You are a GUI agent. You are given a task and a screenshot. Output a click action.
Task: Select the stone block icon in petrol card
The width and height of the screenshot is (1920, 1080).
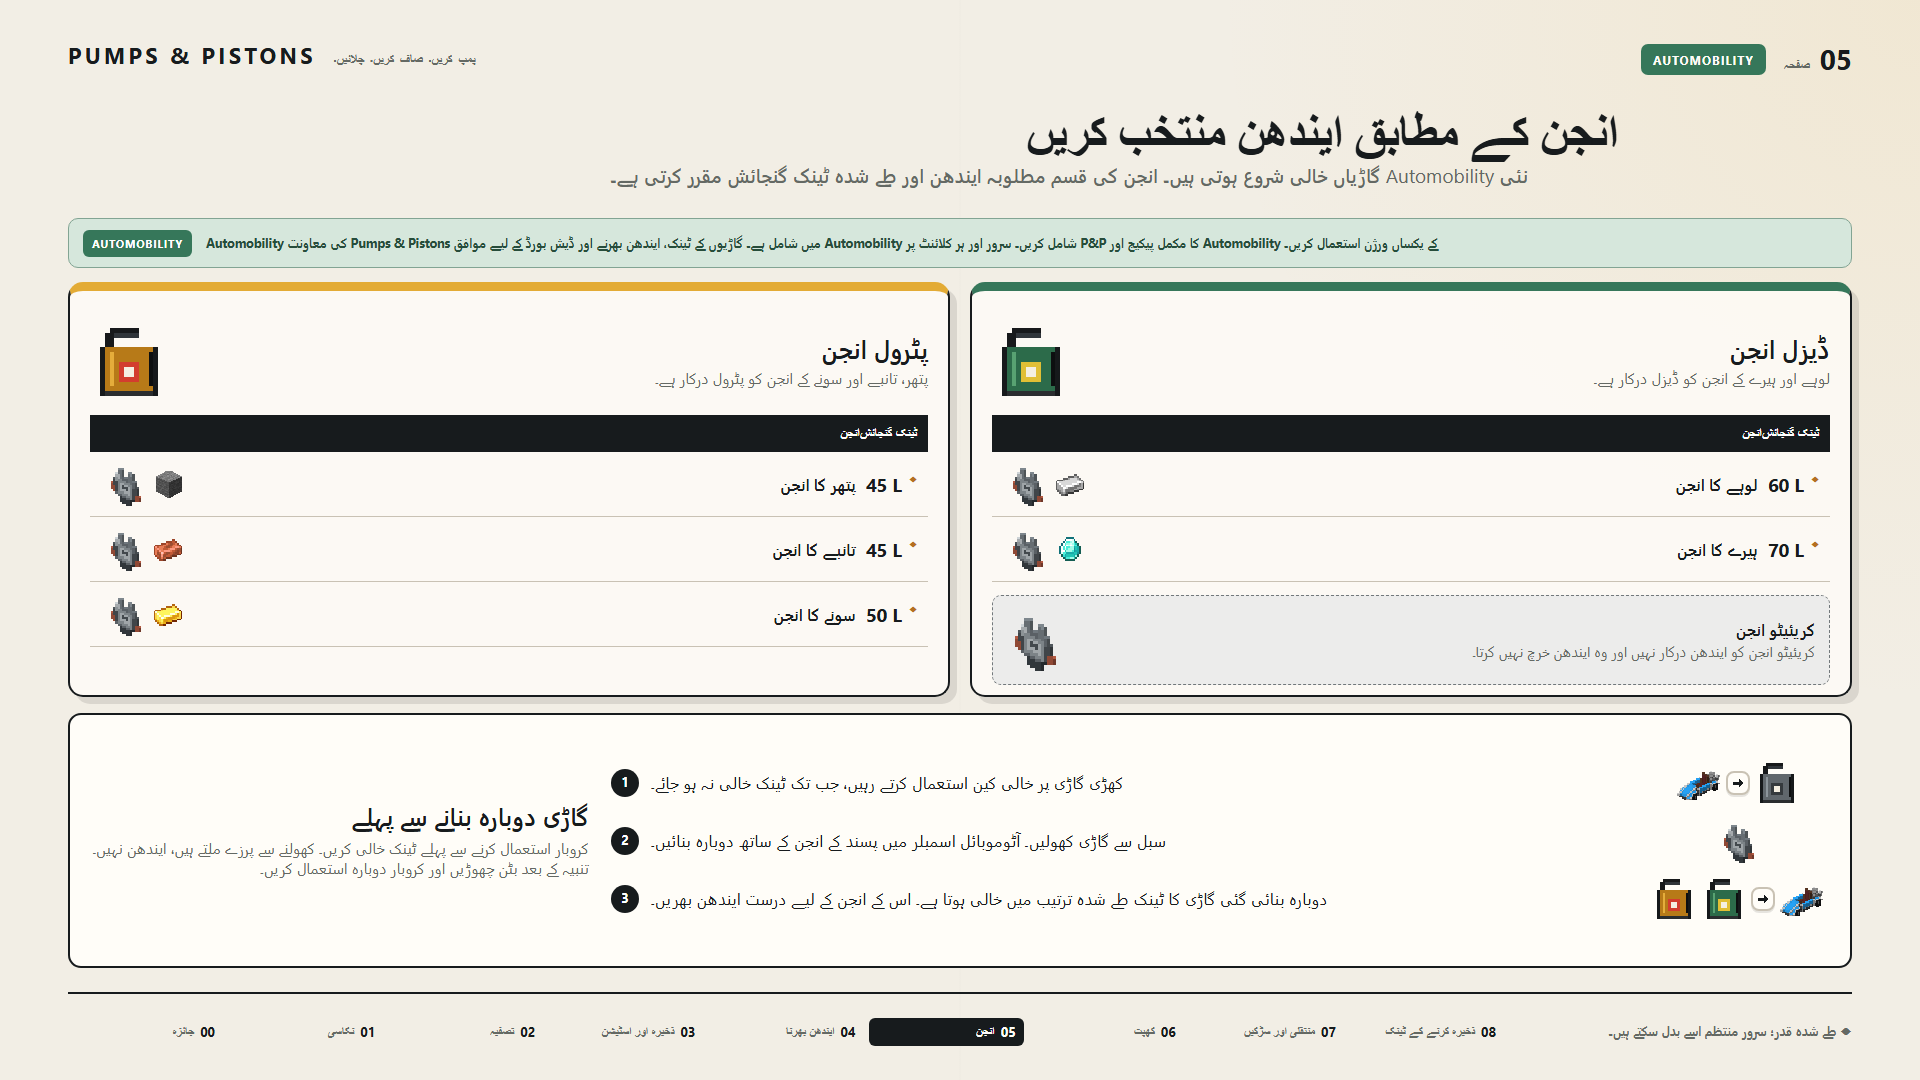tap(169, 485)
